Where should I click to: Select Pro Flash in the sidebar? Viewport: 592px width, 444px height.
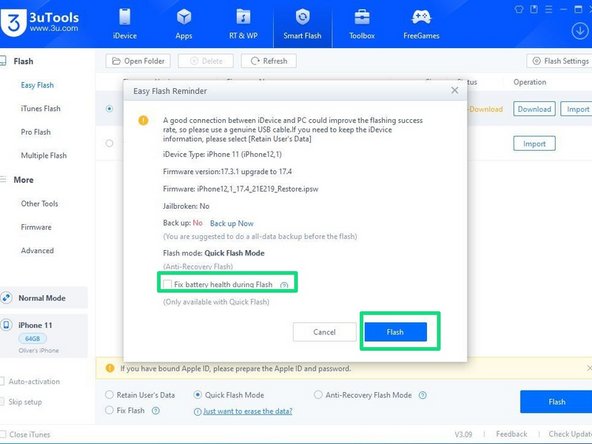tap(35, 132)
